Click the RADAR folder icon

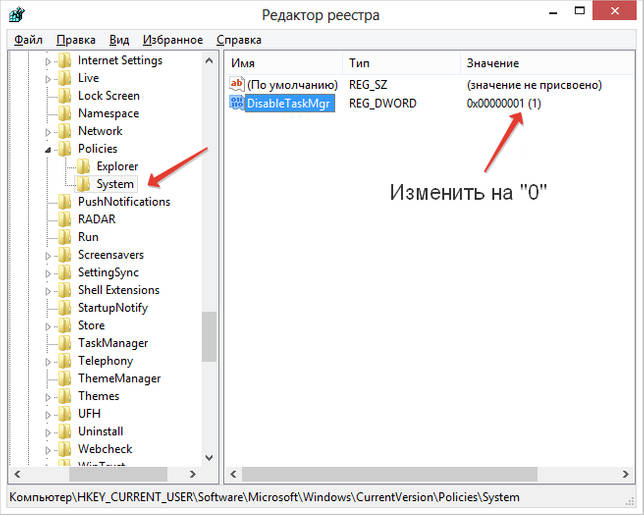pos(64,219)
